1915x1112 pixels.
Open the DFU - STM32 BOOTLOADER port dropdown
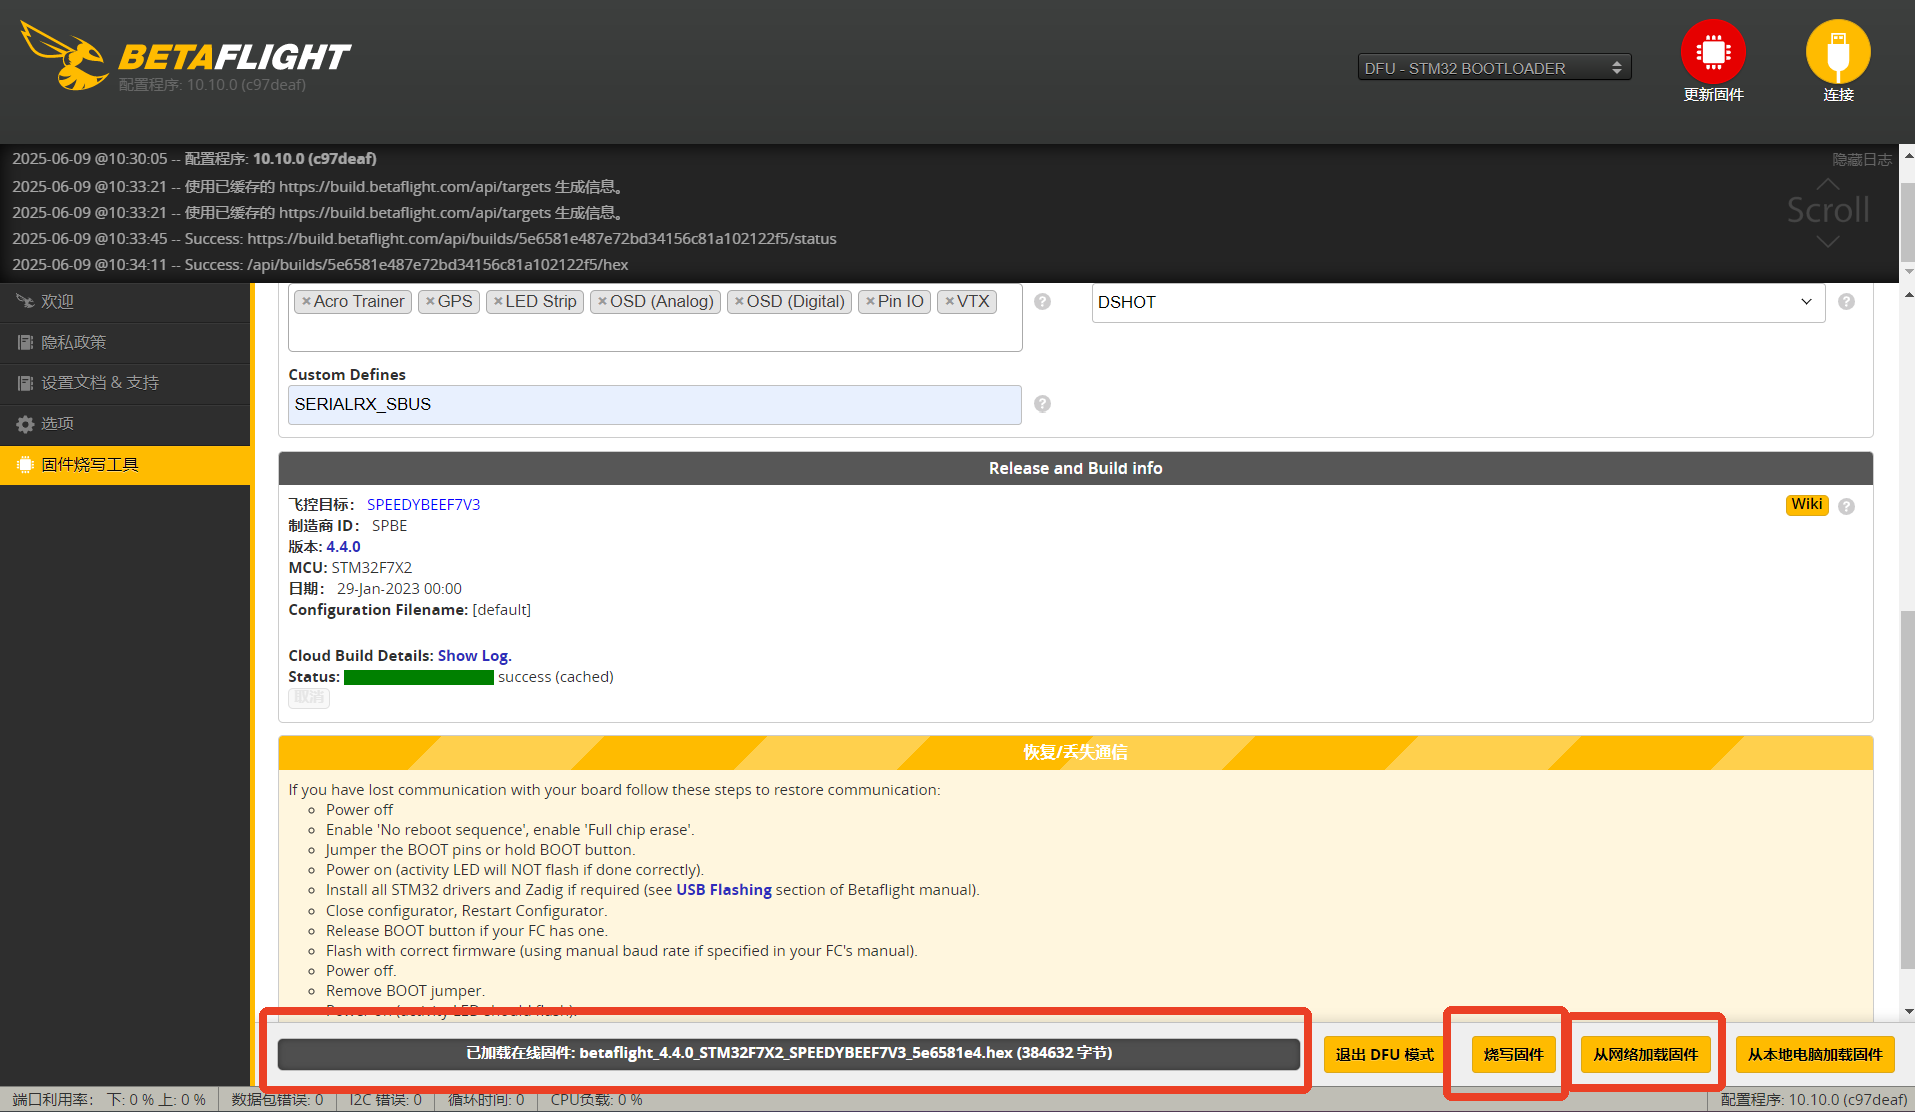pyautogui.click(x=1494, y=68)
